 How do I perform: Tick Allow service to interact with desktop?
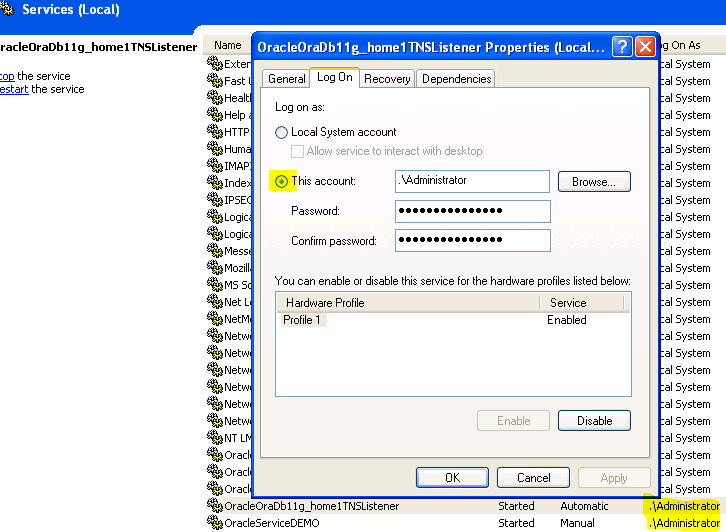(x=297, y=151)
